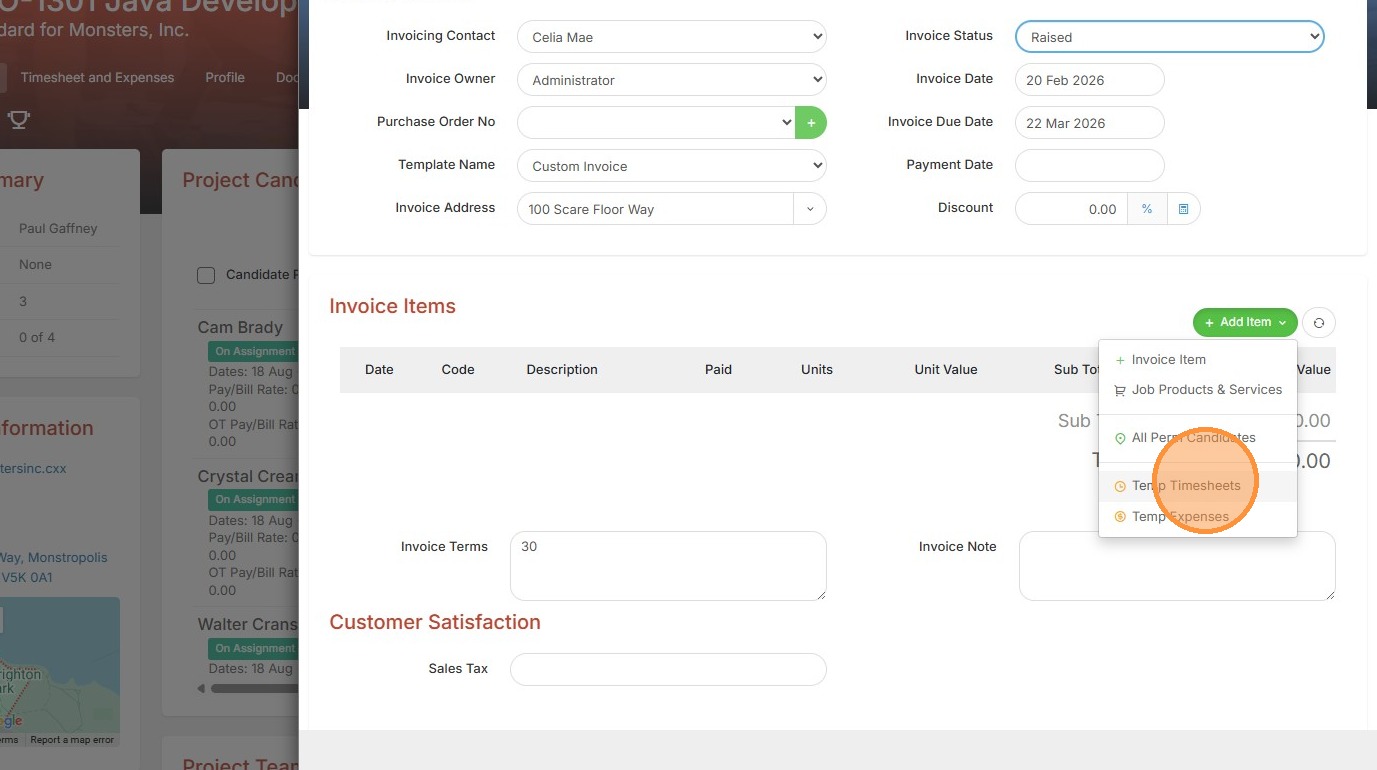The image size is (1377, 770).
Task: Choose Invoice Item from the Add Item menu
Action: pyautogui.click(x=1168, y=360)
